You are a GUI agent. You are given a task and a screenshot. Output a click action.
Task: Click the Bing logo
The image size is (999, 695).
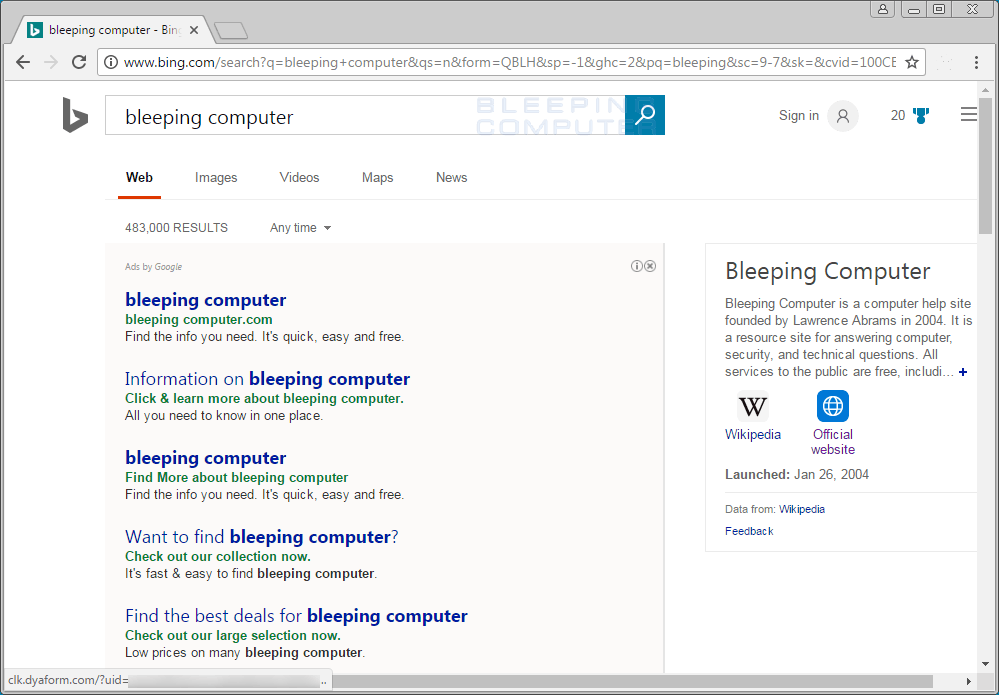(75, 115)
